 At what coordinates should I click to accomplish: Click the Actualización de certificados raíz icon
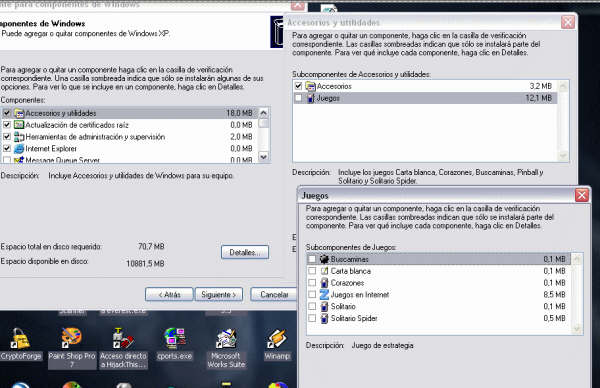click(19, 125)
